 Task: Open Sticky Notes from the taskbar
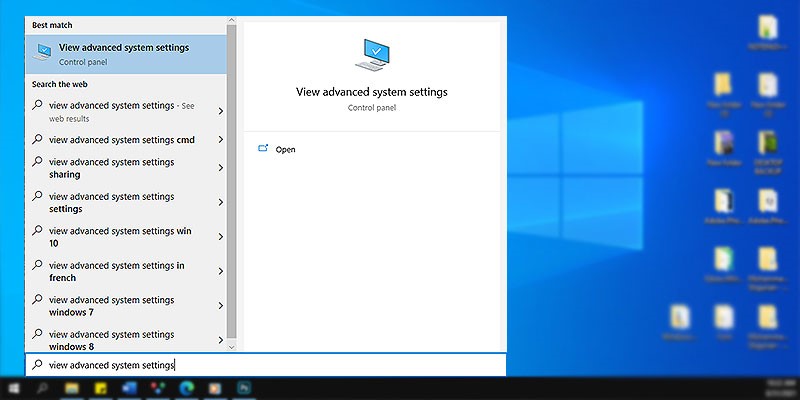(x=101, y=389)
